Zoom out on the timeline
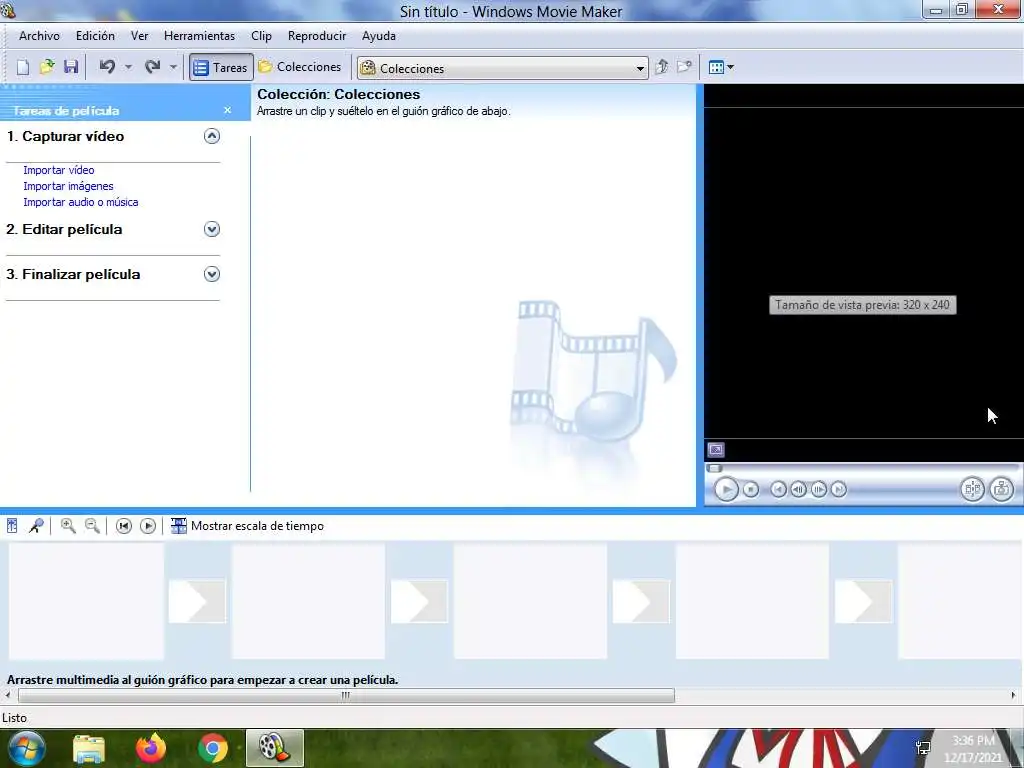Image resolution: width=1024 pixels, height=768 pixels. pos(92,526)
